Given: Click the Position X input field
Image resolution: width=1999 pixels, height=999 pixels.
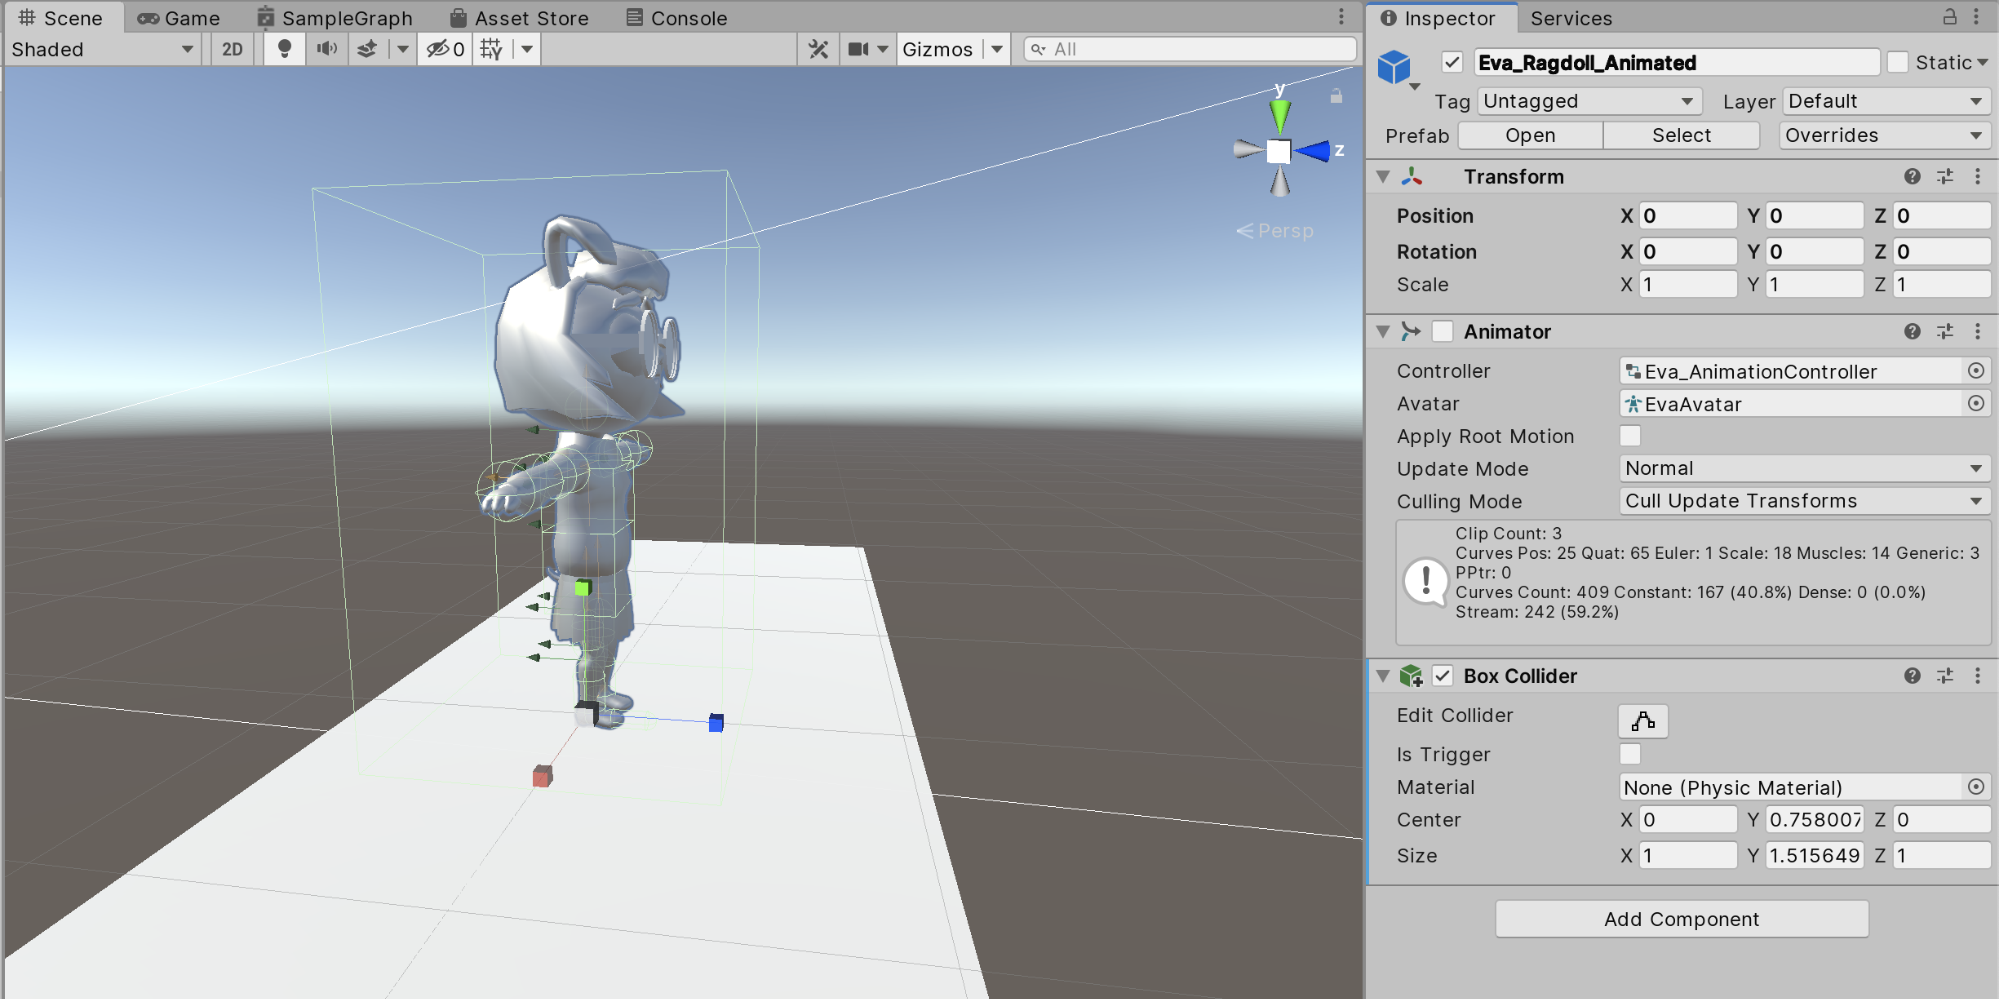Looking at the screenshot, I should click(1687, 216).
